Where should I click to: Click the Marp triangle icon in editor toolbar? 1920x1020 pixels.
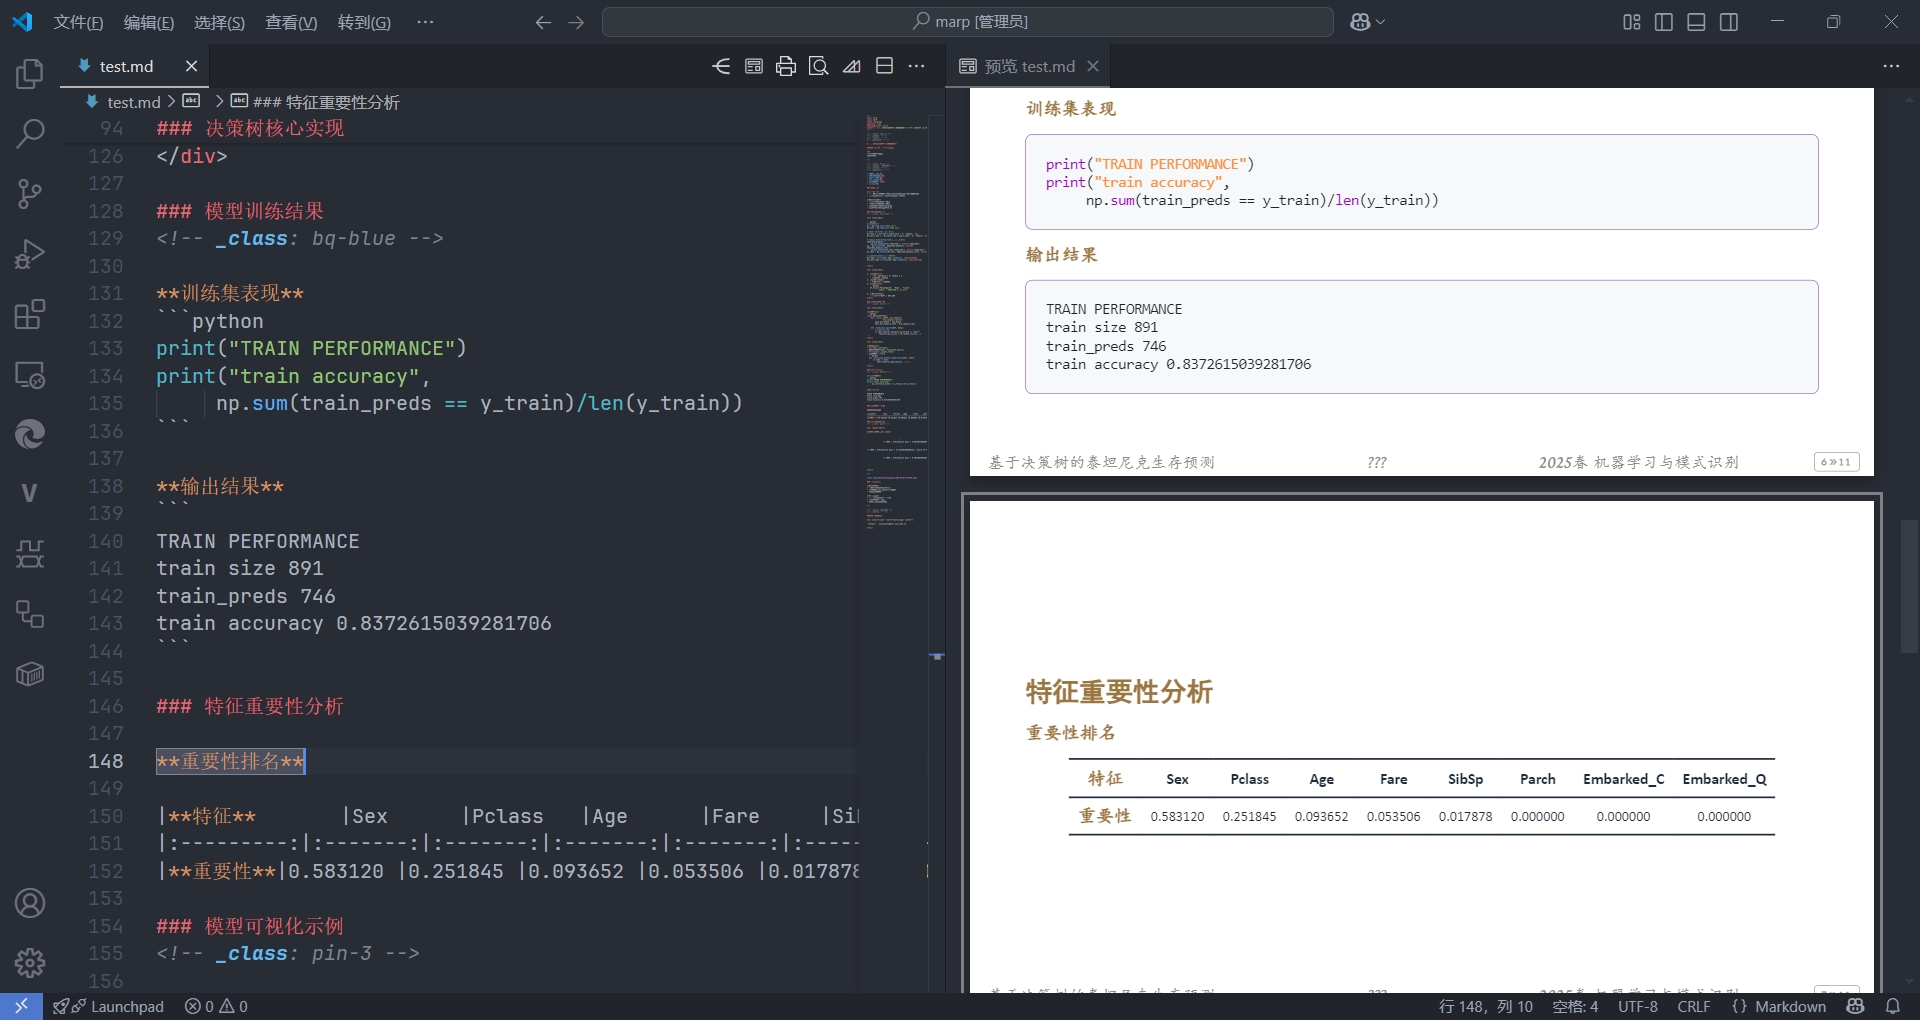click(x=851, y=66)
